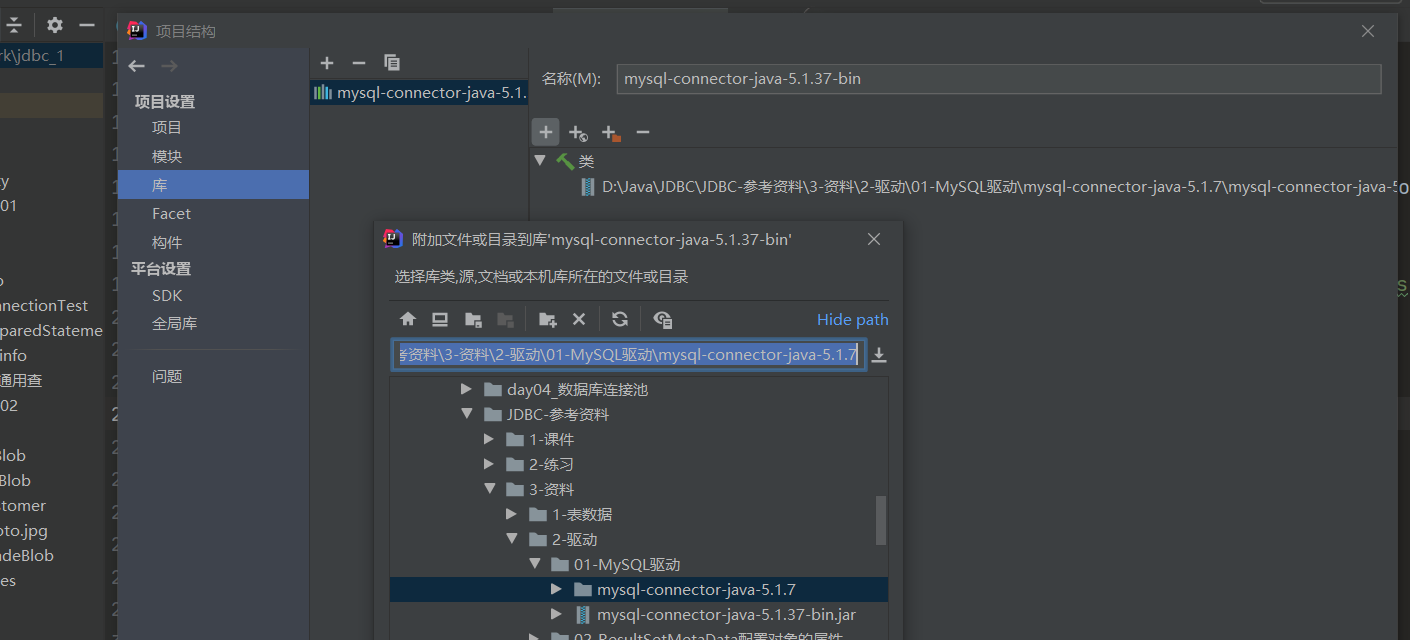This screenshot has width=1410, height=640.
Task: Collapse the JDBC-参考资料 folder
Action: click(466, 414)
